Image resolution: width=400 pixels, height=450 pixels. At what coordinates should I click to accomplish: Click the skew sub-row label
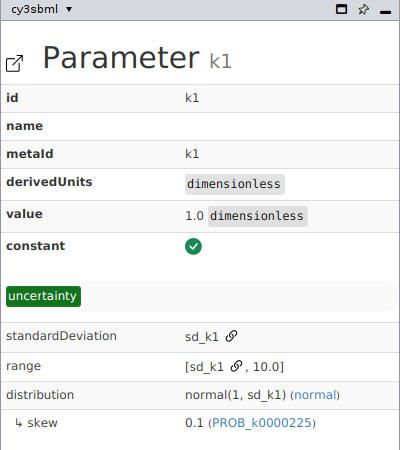pos(42,423)
